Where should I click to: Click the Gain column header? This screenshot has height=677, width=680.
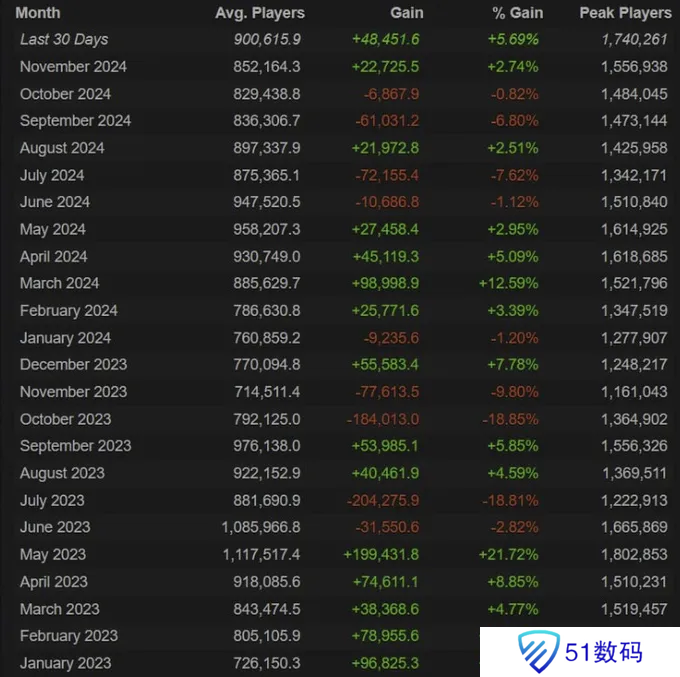[x=406, y=13]
